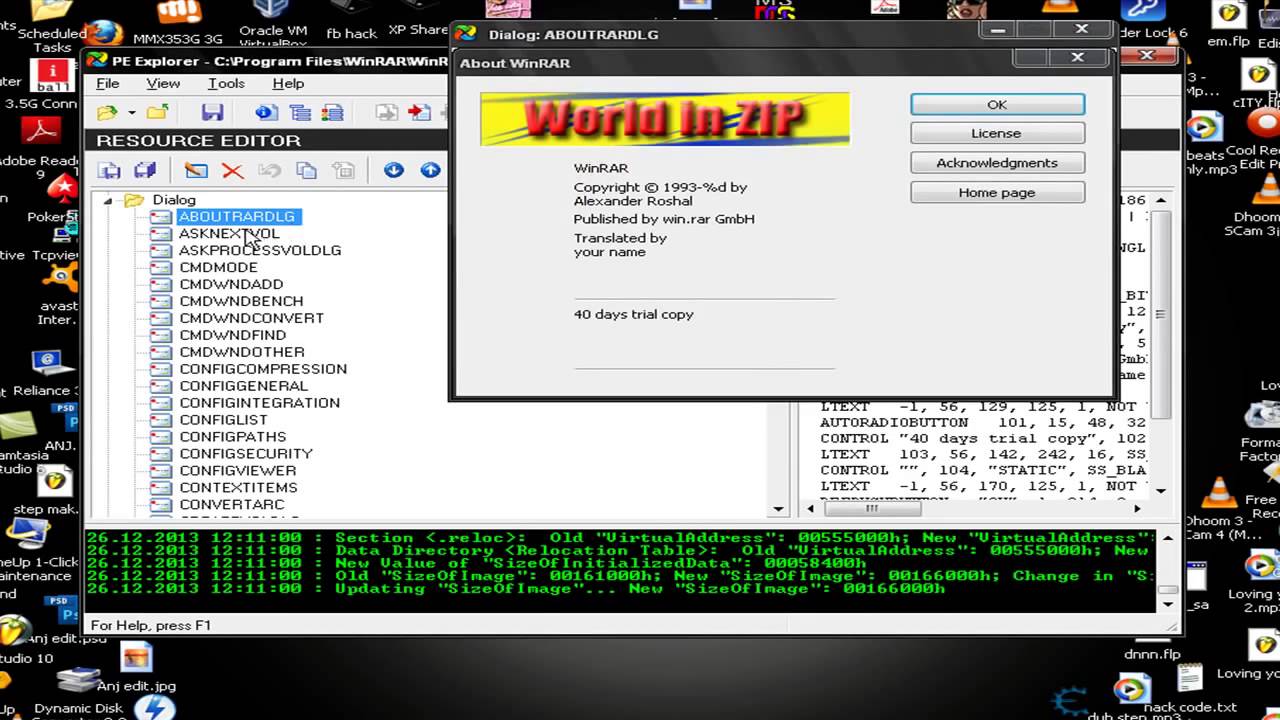Open the Section Headers viewer icon
The height and width of the screenshot is (720, 1280).
pos(332,113)
